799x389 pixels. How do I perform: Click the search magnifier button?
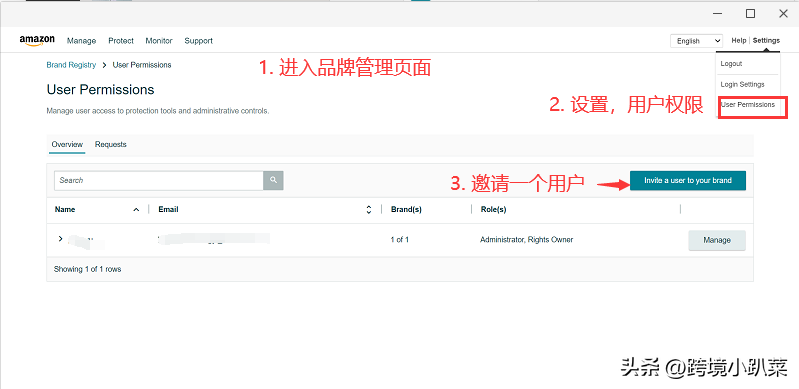pos(273,180)
